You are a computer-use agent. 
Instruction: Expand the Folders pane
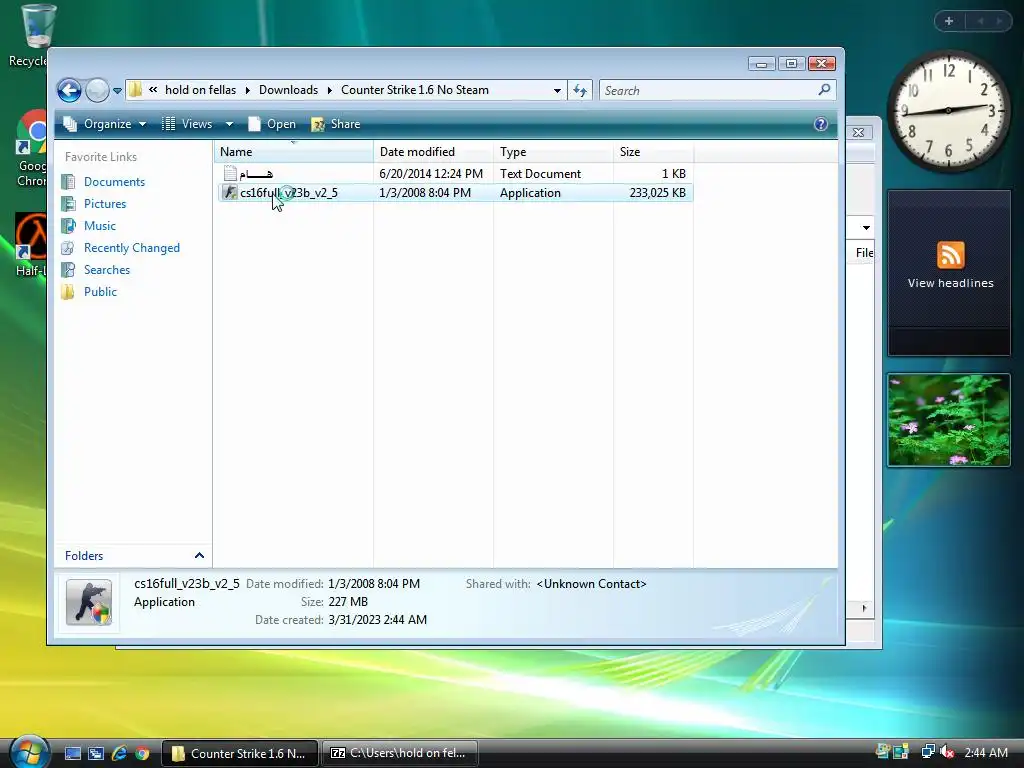coord(199,556)
